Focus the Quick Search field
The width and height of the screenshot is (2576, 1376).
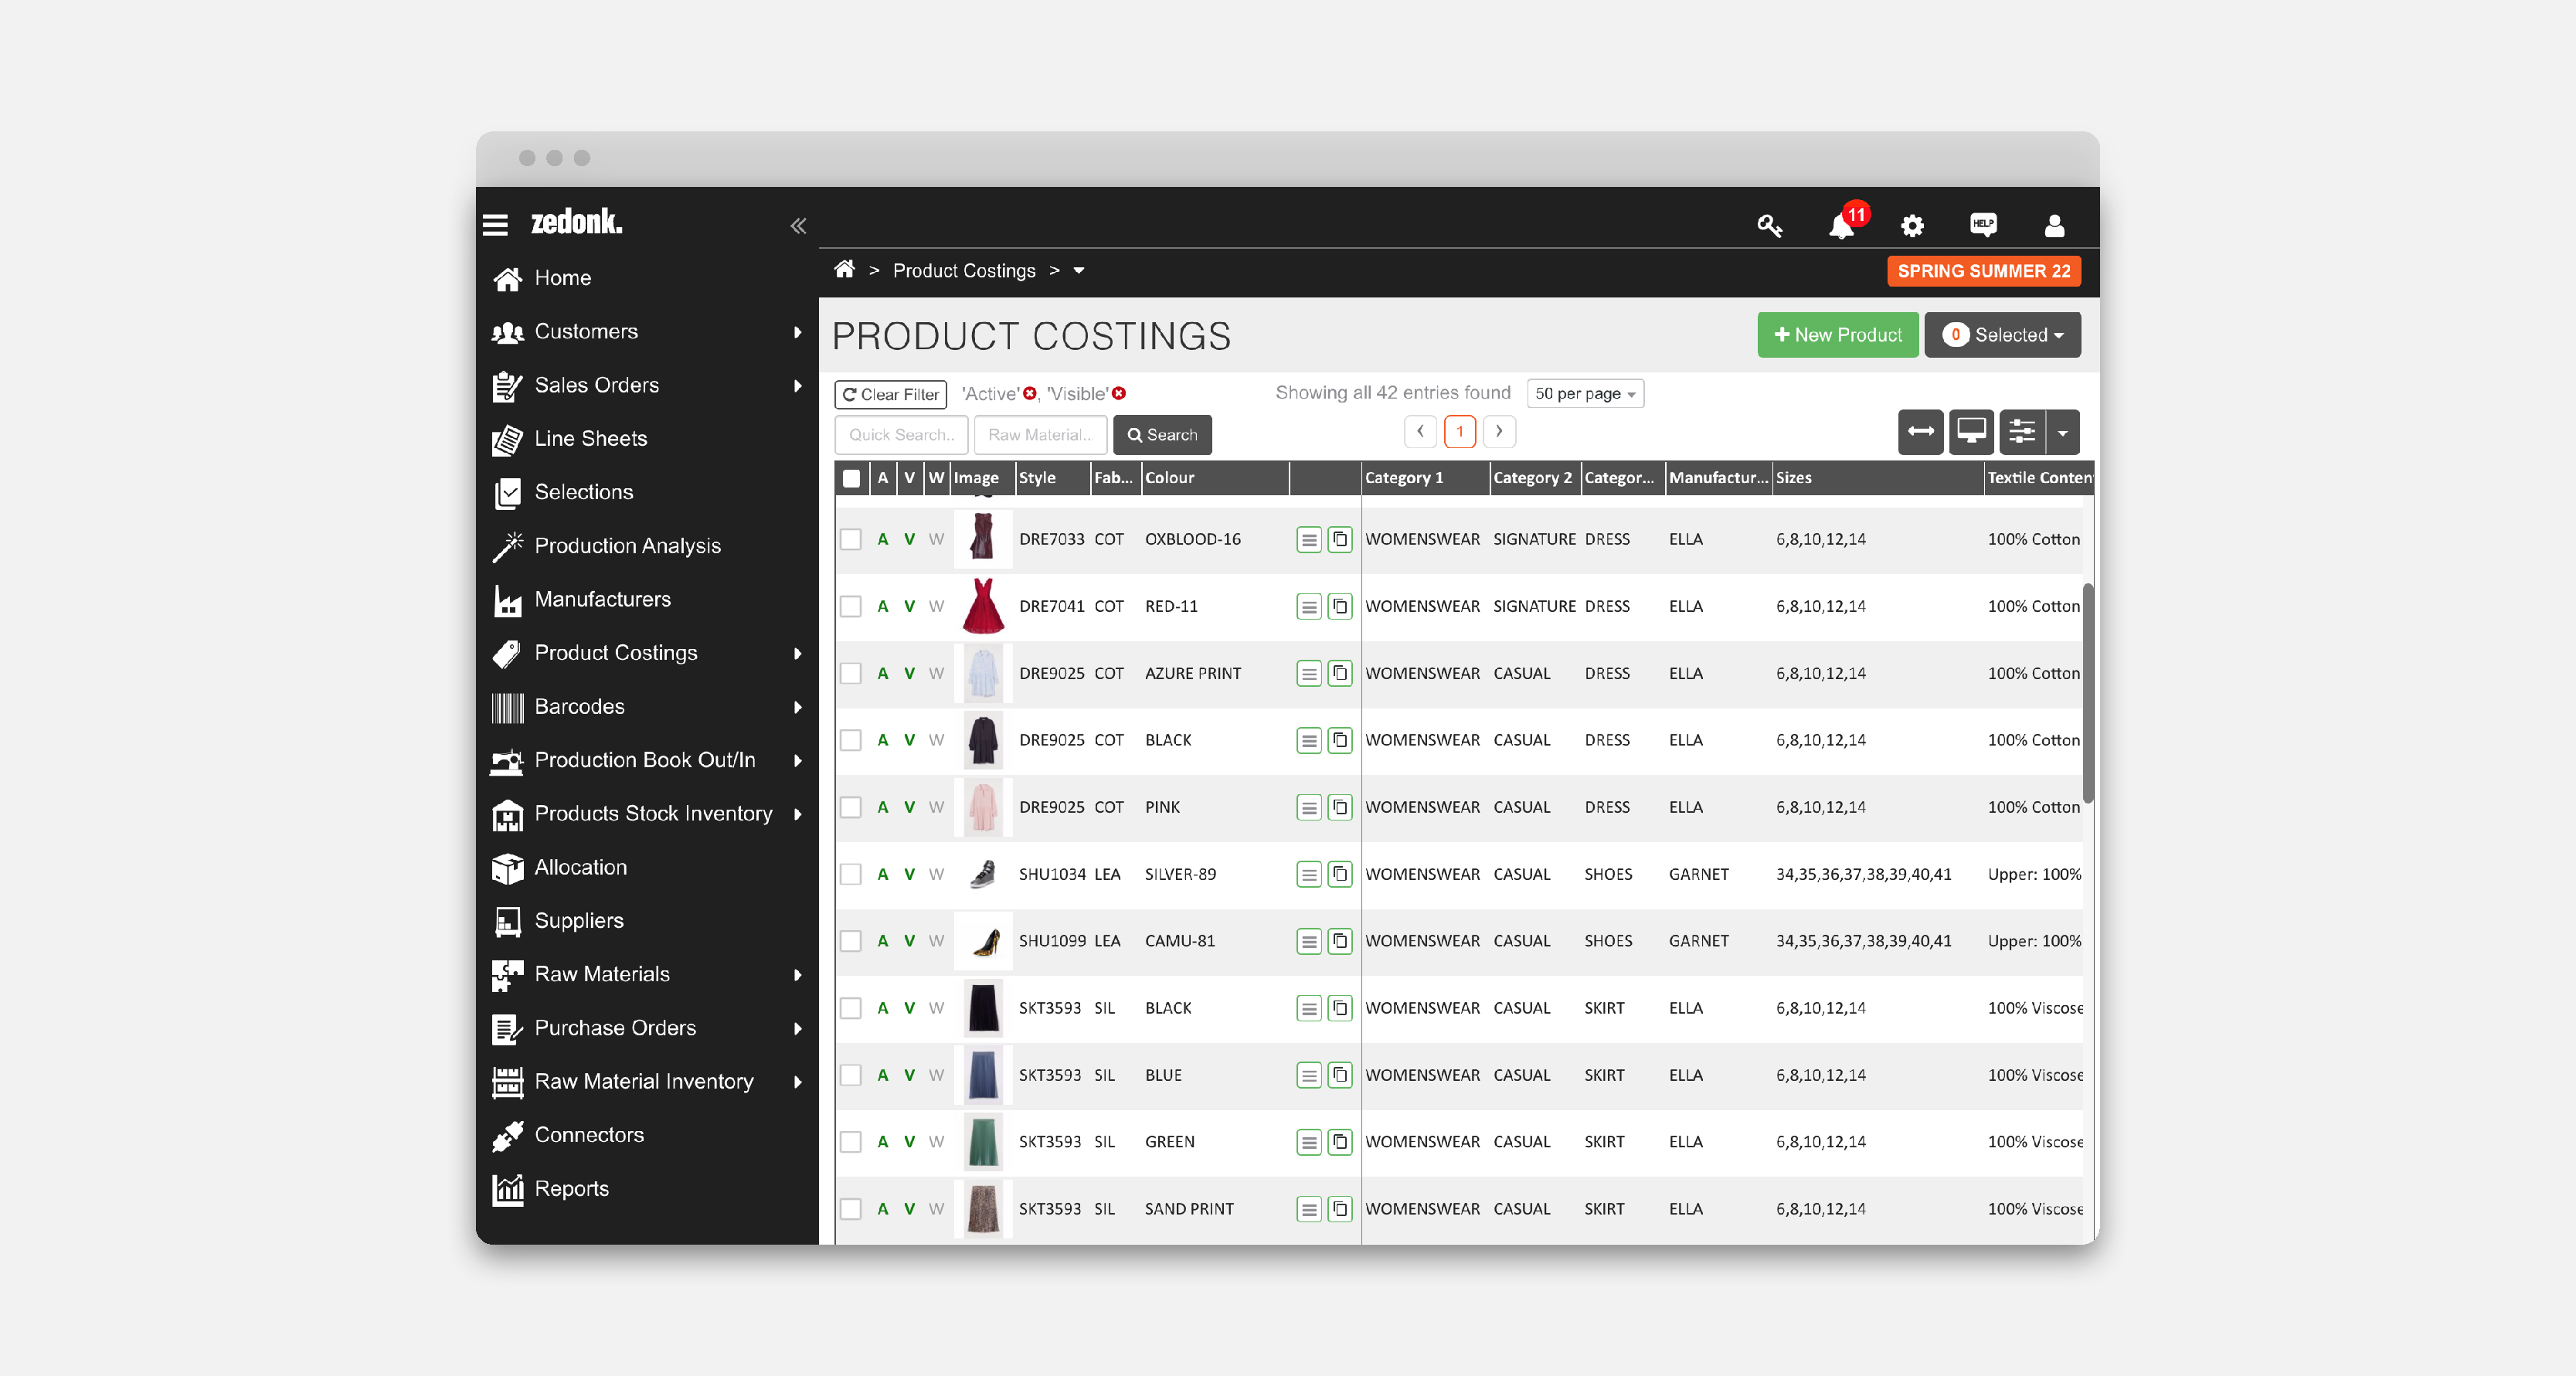[901, 435]
